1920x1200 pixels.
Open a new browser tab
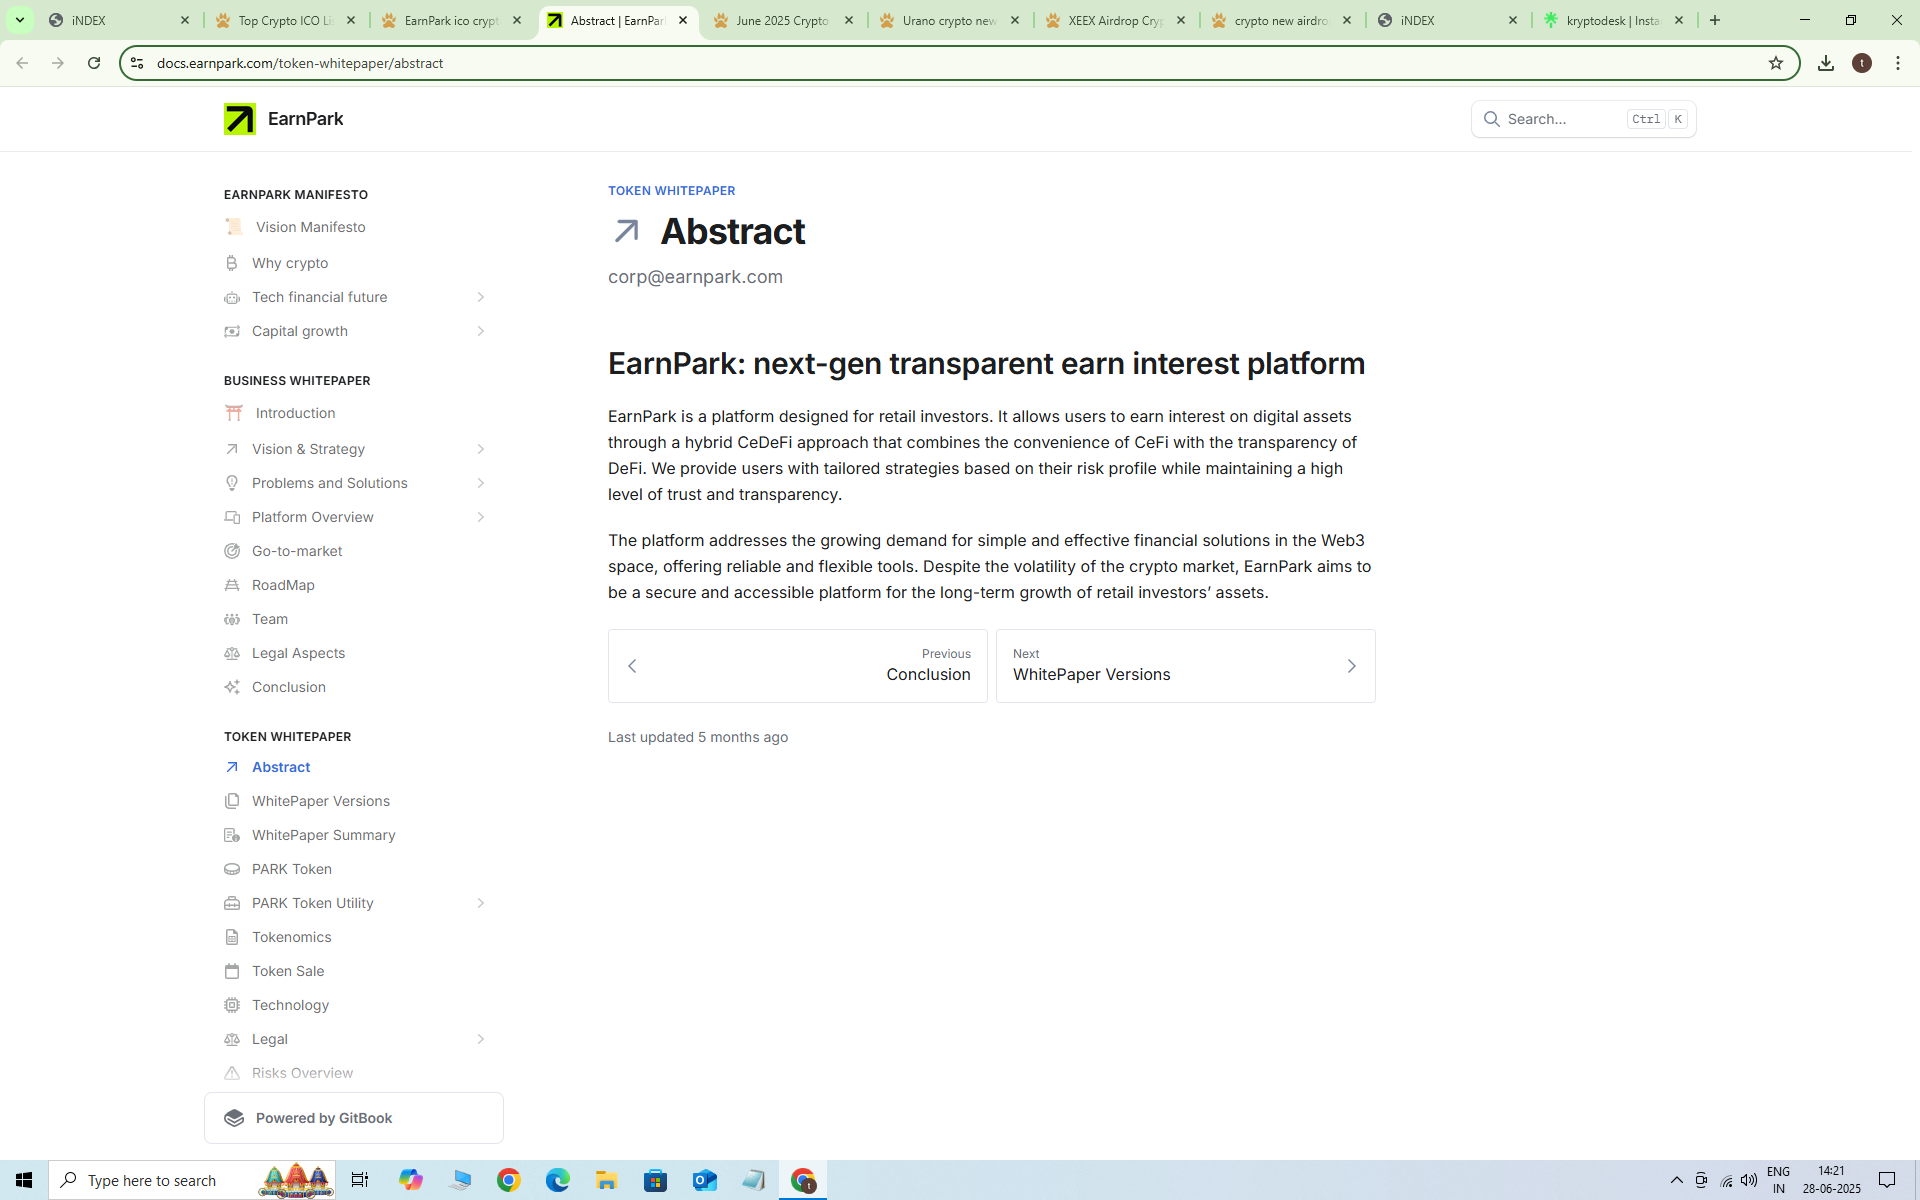[1715, 20]
